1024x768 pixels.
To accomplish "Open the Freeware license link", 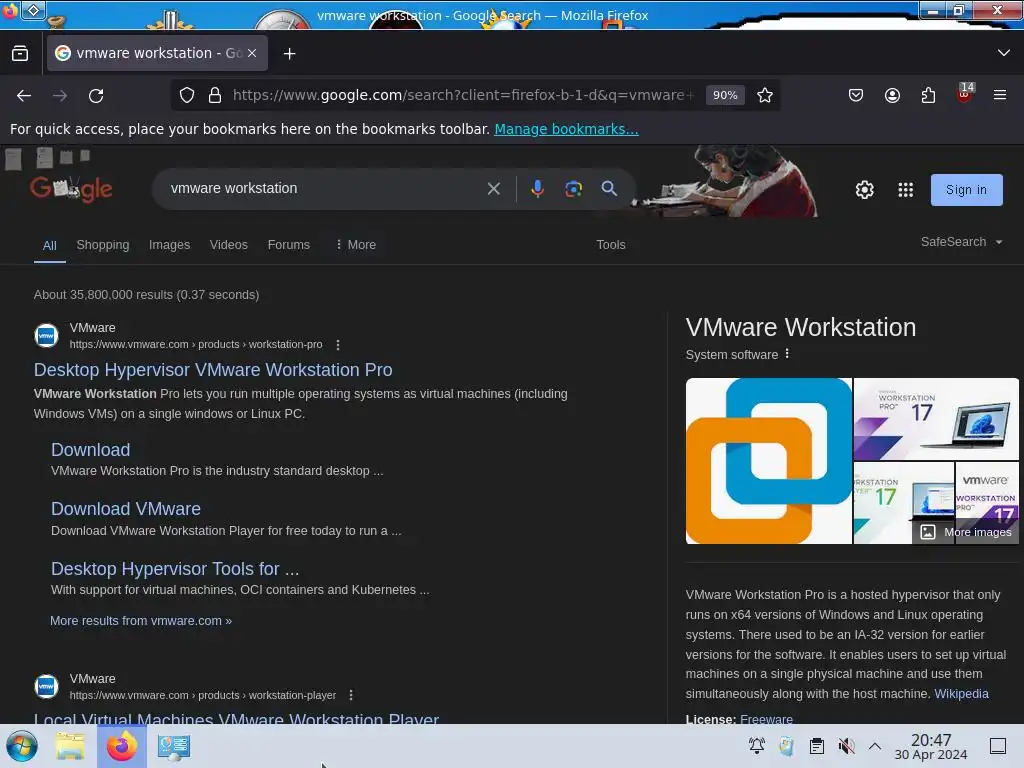I will coord(767,719).
